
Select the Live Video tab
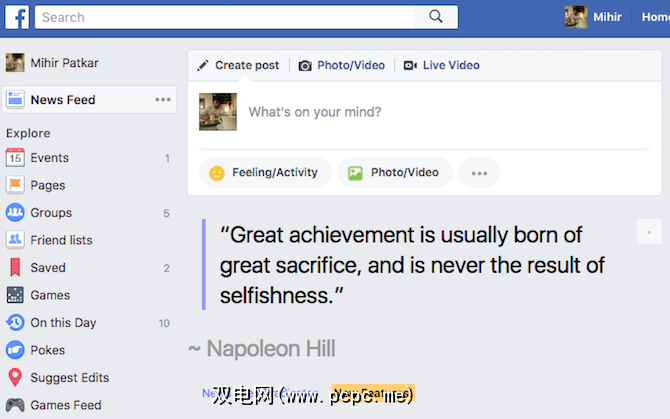click(x=451, y=65)
